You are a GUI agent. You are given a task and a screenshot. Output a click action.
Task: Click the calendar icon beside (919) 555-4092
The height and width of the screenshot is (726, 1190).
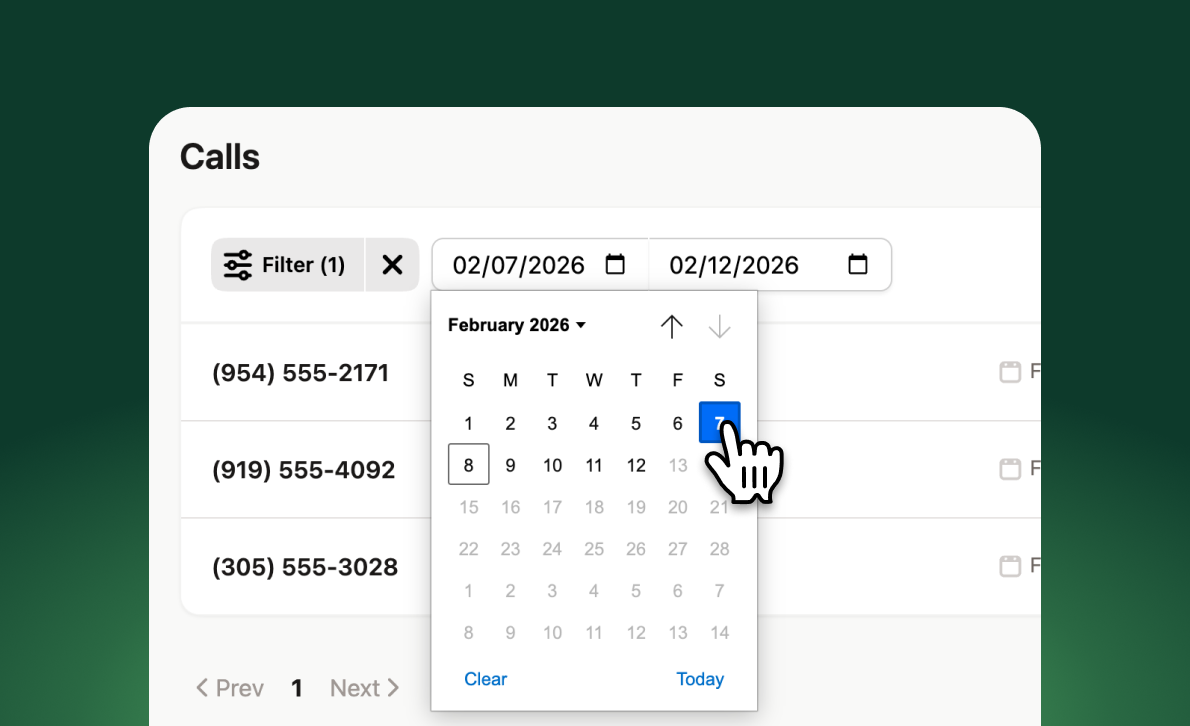(x=1011, y=468)
